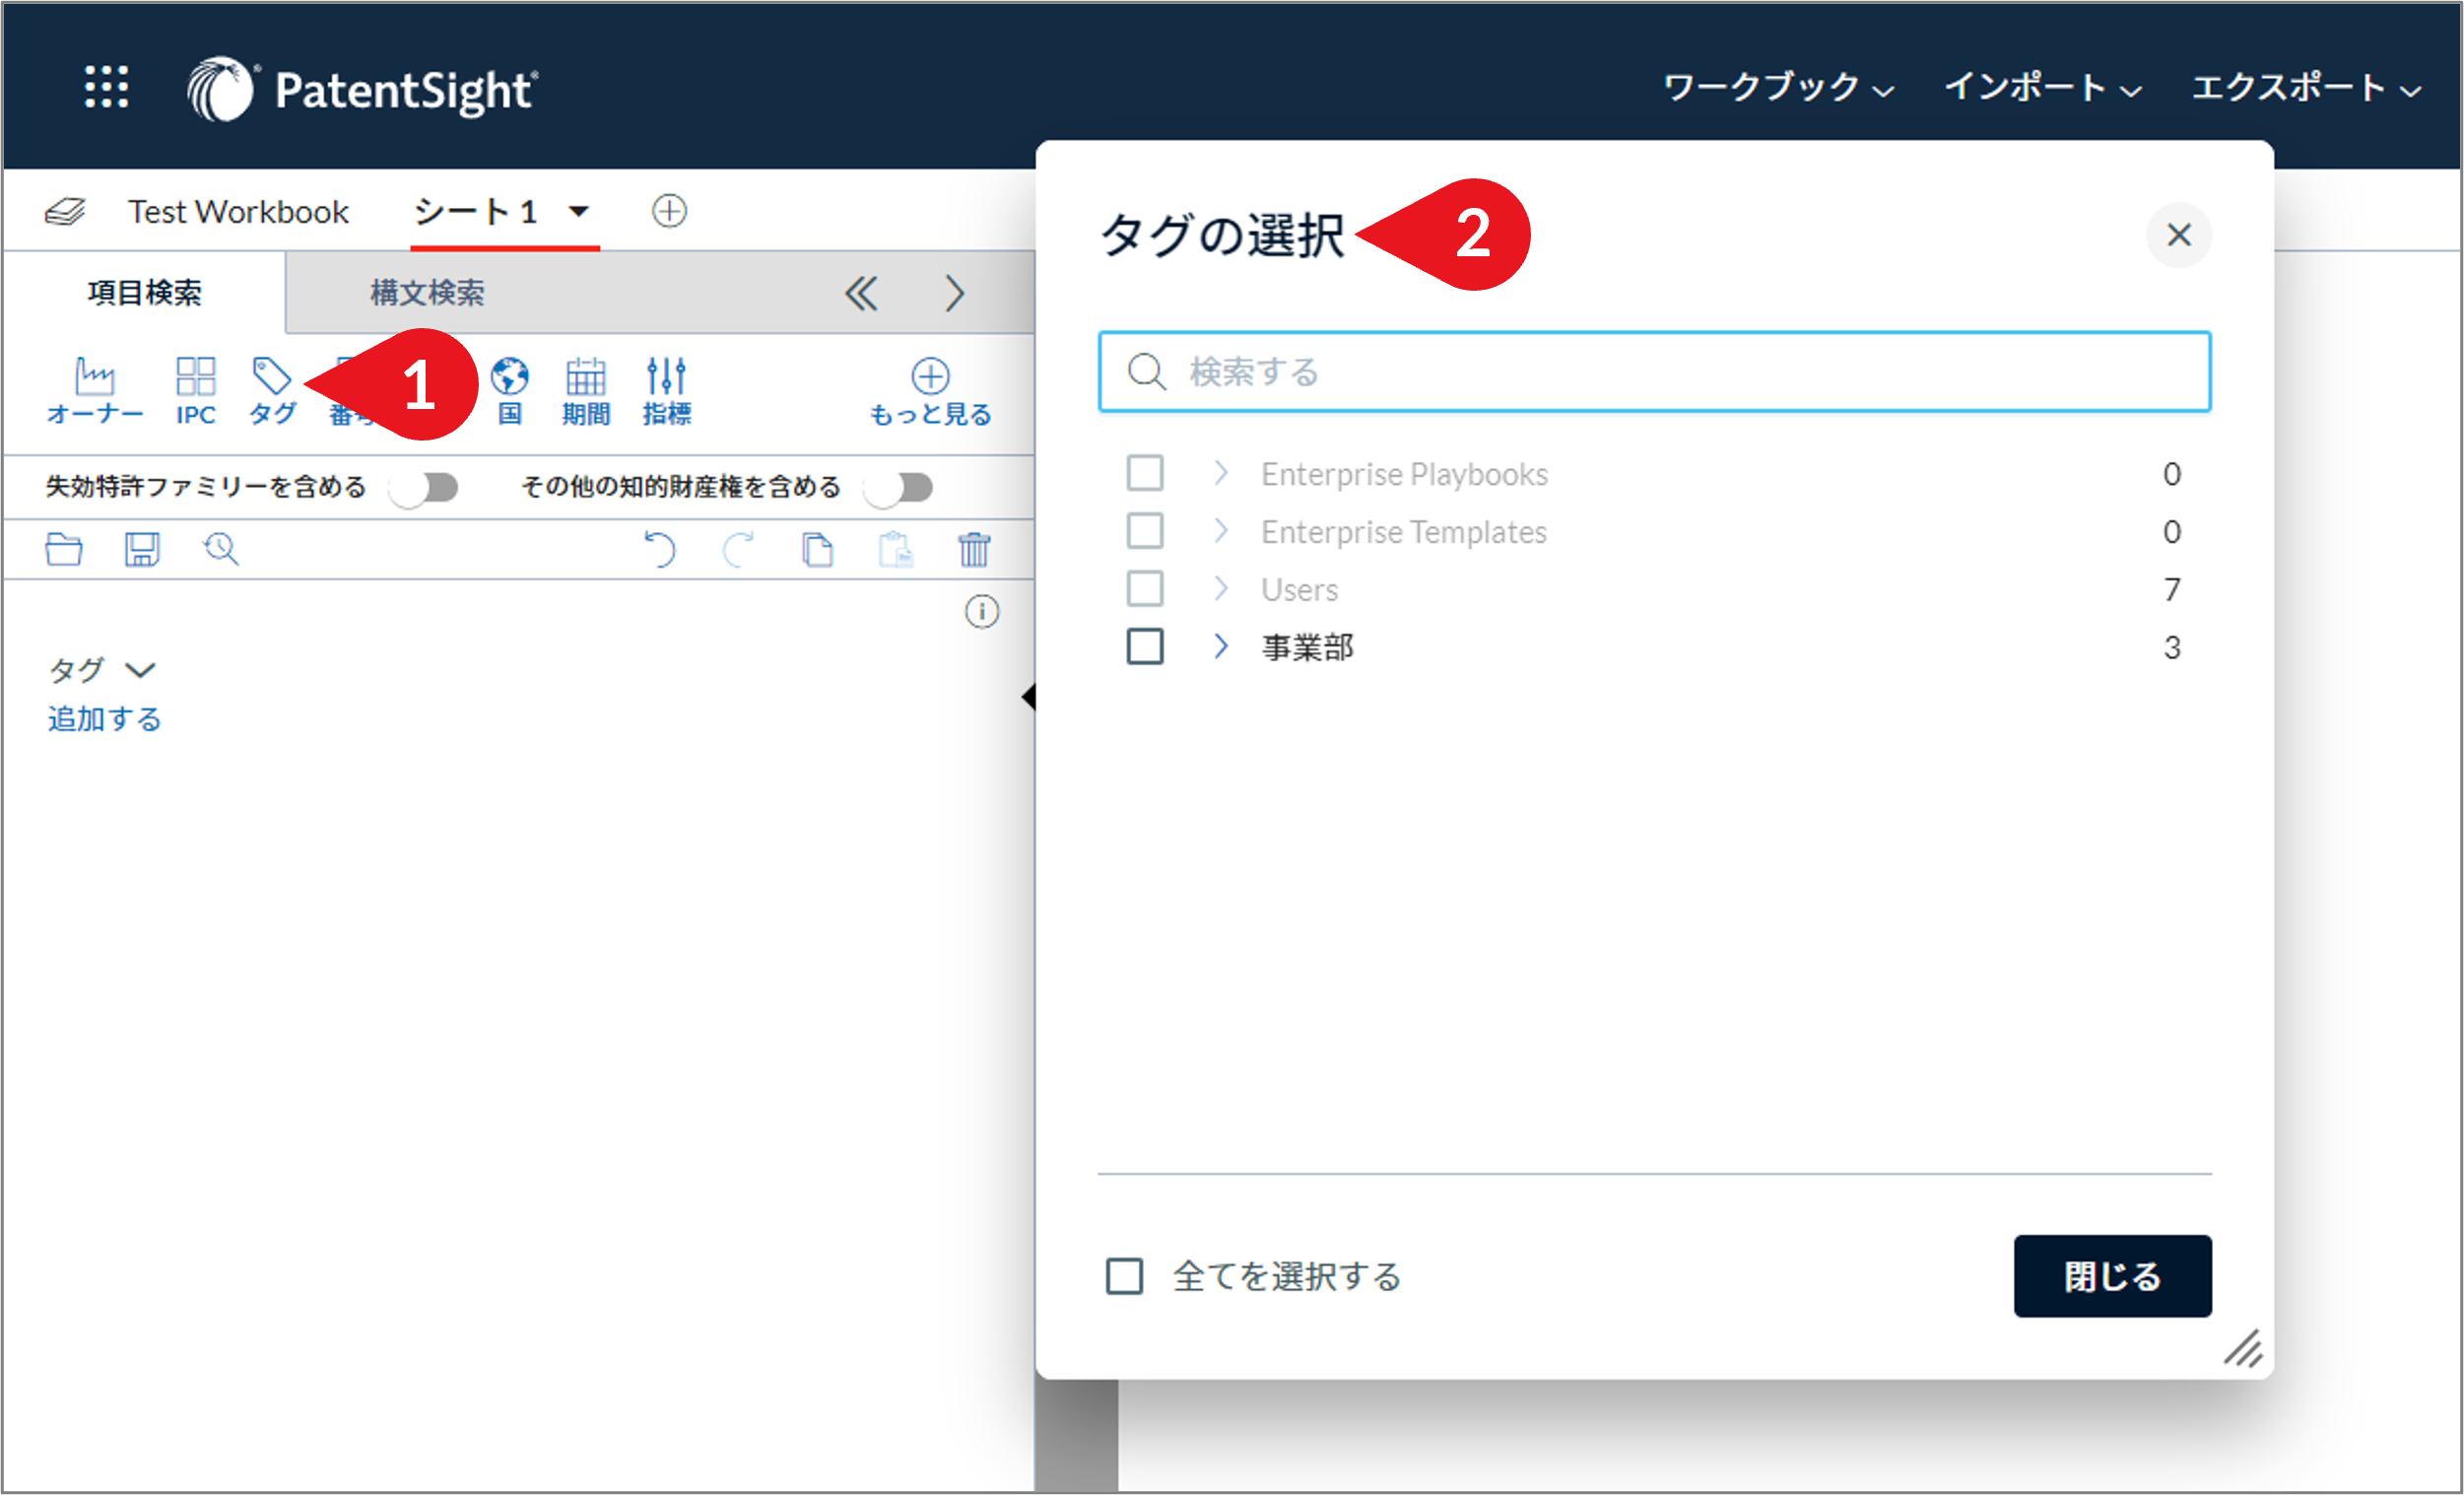Viewport: 2464px width, 1495px height.
Task: Open the IPC classification filter icon
Action: point(196,377)
